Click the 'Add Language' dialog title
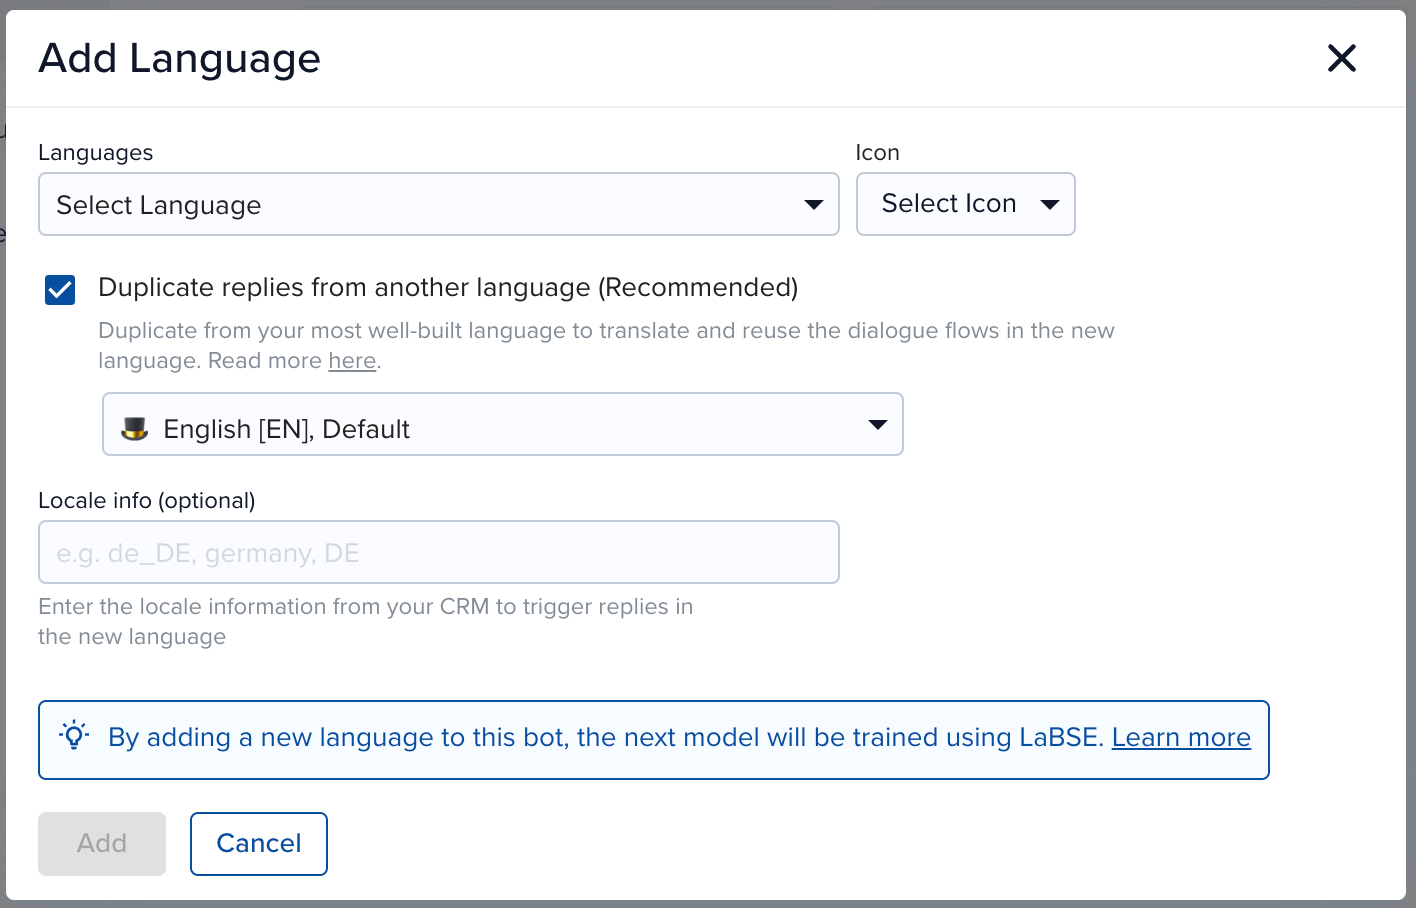 click(x=180, y=59)
